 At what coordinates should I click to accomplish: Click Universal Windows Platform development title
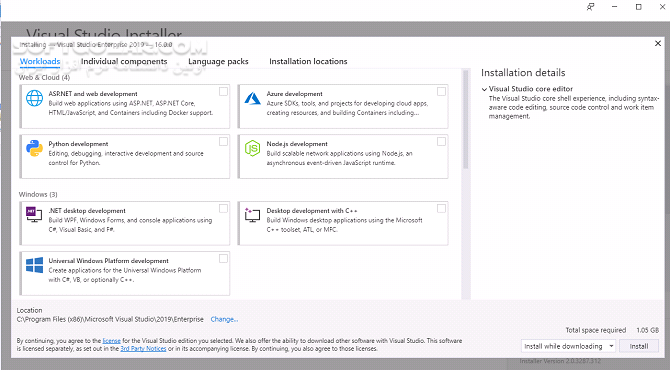(109, 261)
